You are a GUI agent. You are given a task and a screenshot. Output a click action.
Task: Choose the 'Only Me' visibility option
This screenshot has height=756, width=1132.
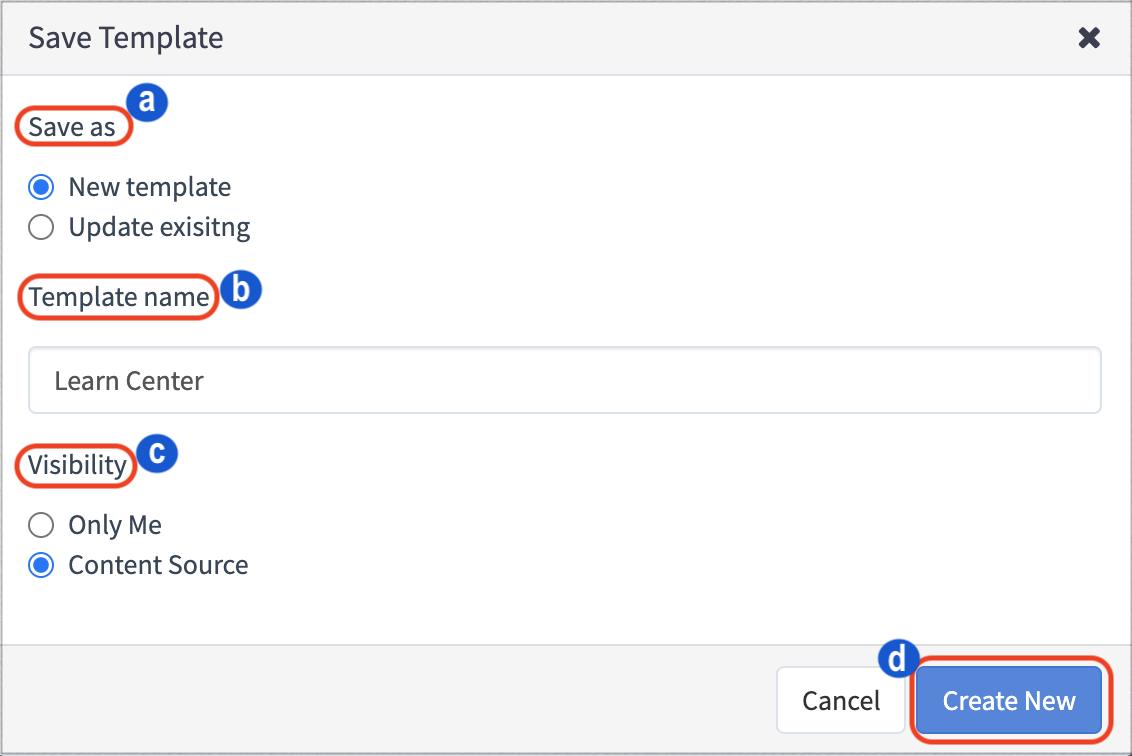click(41, 525)
